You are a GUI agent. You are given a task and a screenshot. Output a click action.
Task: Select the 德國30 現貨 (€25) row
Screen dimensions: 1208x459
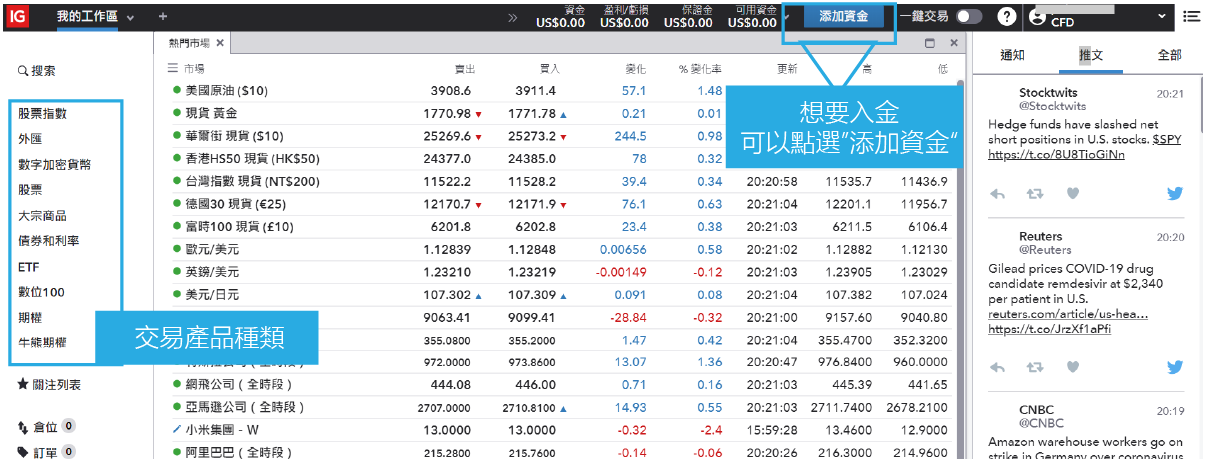coord(560,204)
